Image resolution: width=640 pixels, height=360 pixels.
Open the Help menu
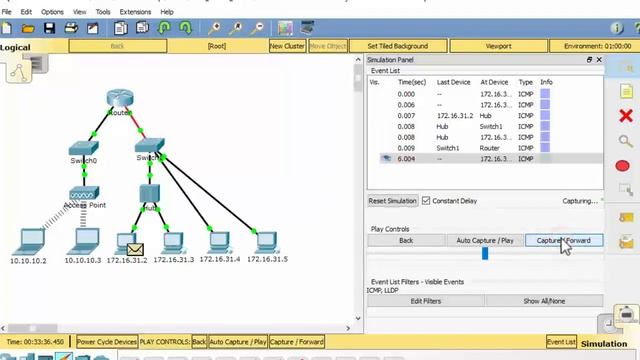(167, 12)
